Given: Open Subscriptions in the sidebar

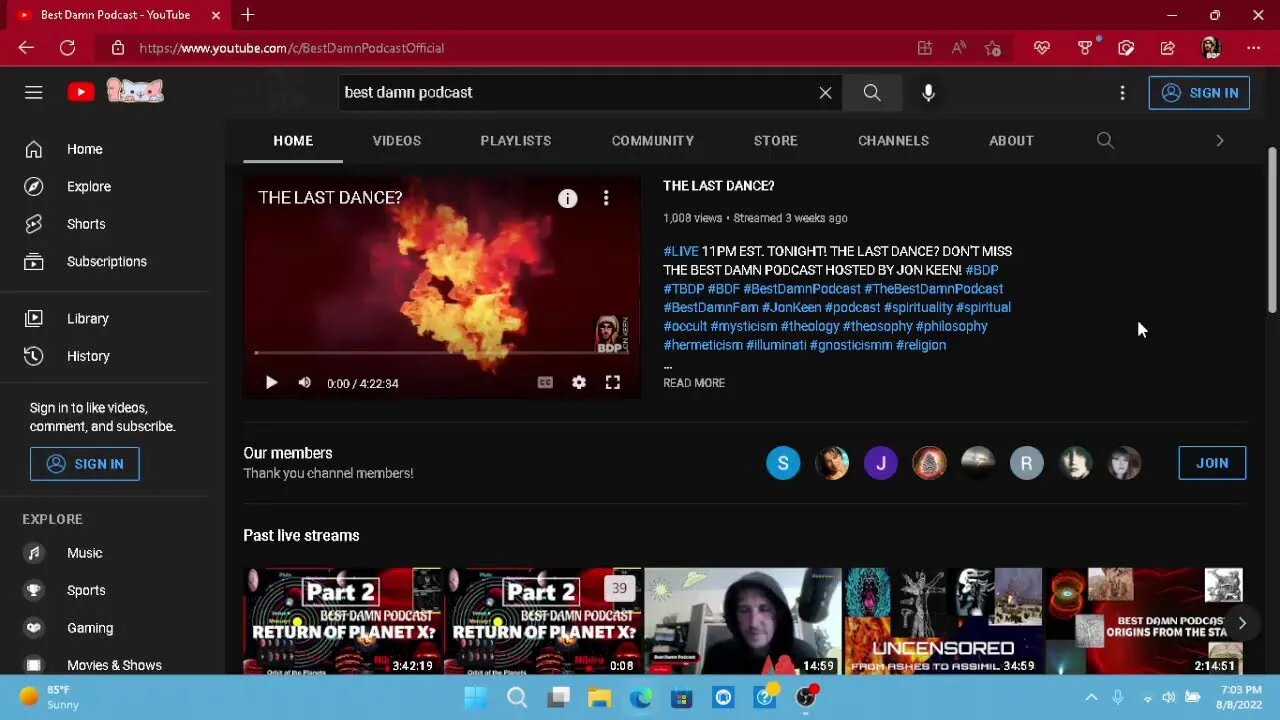Looking at the screenshot, I should click(x=105, y=261).
